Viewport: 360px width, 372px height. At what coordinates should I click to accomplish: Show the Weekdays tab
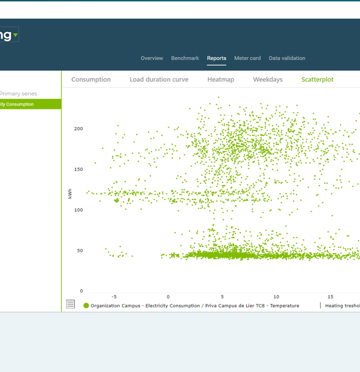coord(268,80)
